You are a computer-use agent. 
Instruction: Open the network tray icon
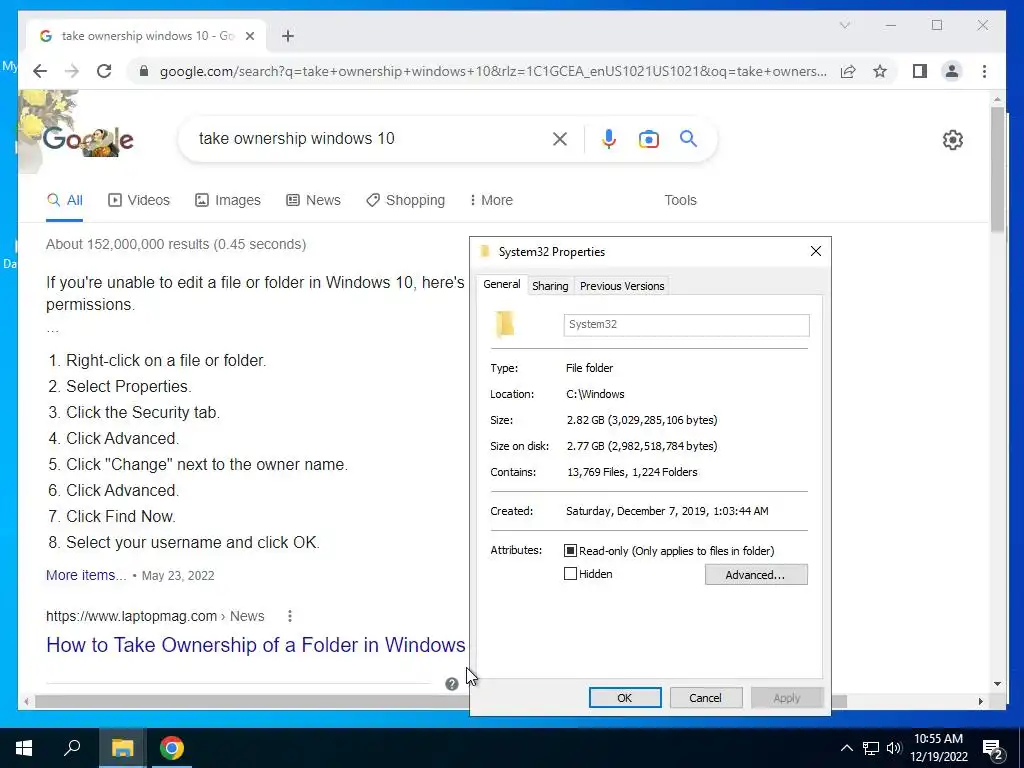(871, 748)
